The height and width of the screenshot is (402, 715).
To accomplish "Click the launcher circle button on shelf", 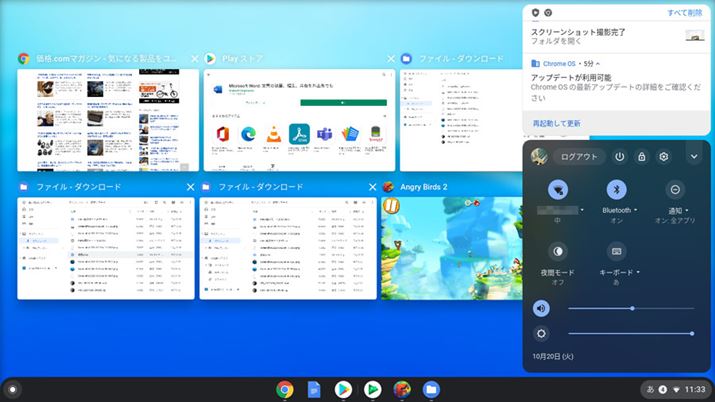I will click(12, 389).
